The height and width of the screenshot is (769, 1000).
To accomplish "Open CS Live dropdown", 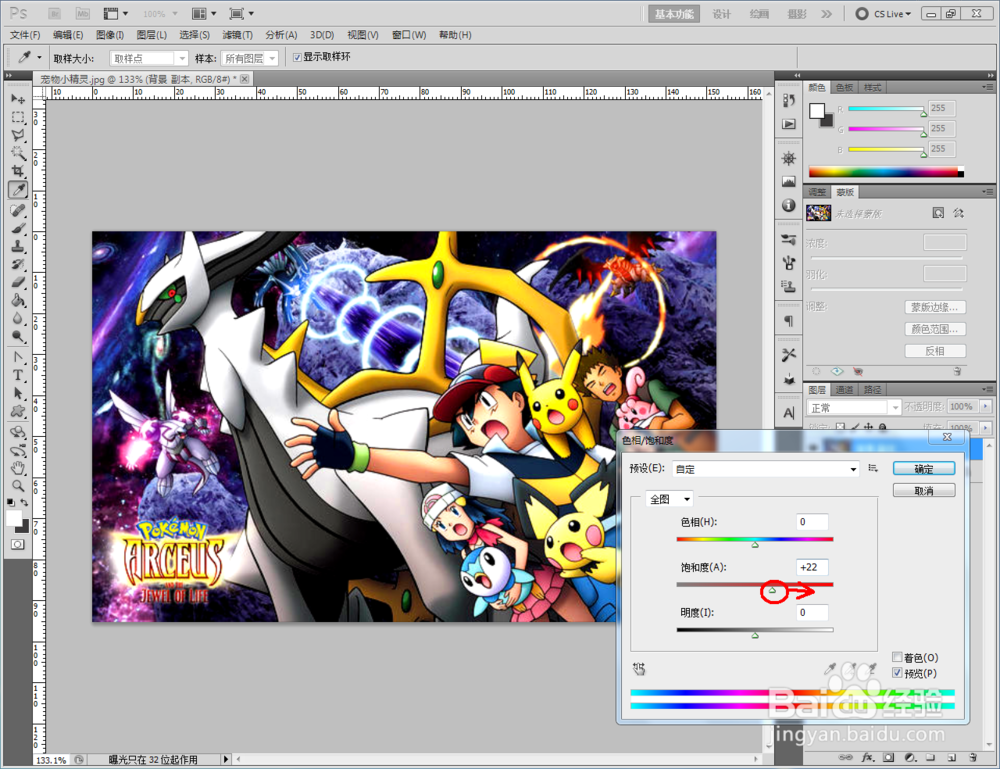I will (883, 13).
